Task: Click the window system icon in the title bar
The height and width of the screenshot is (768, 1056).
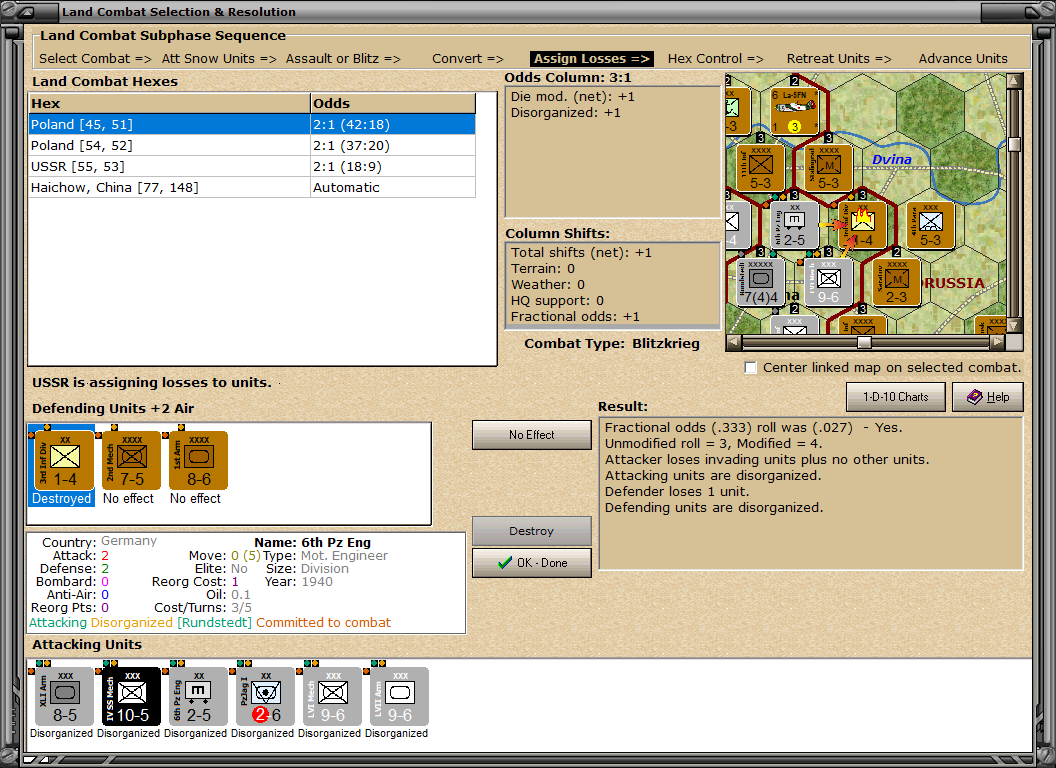Action: [x=24, y=11]
